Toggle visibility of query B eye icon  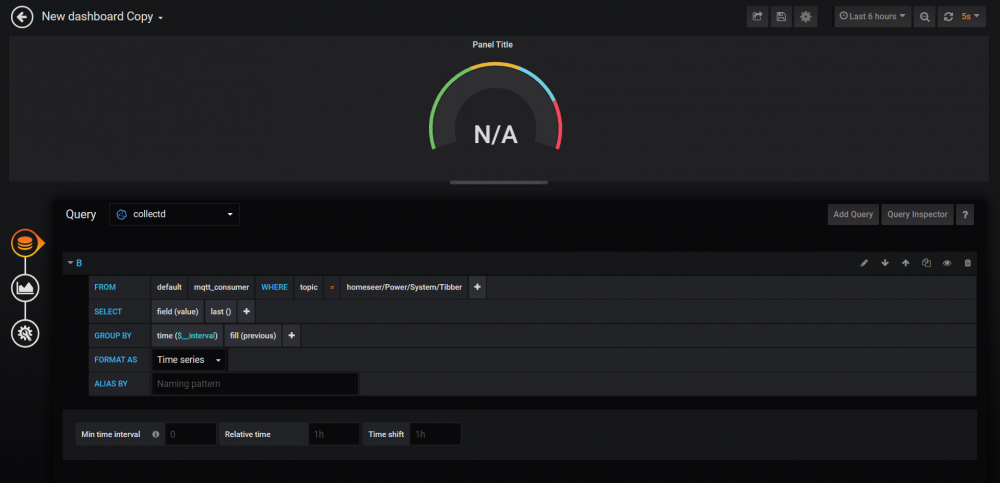[x=946, y=263]
